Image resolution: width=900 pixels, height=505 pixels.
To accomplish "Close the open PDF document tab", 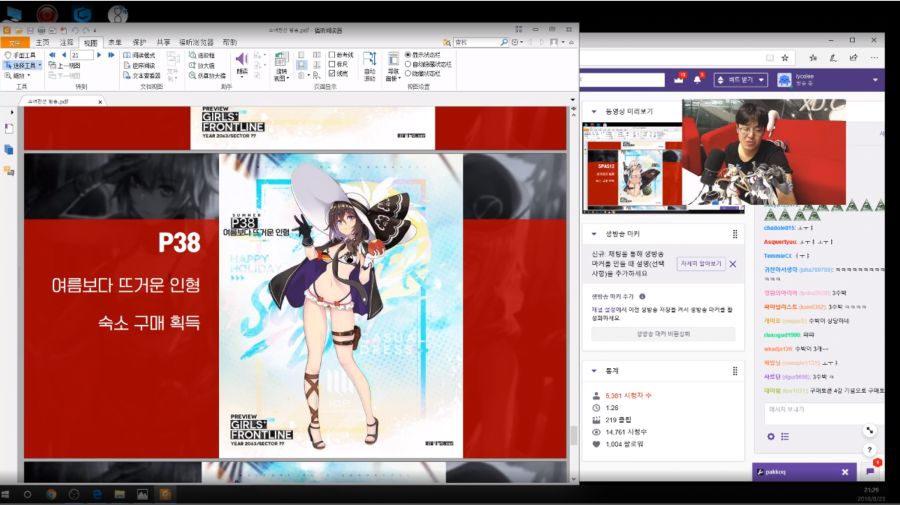I will (x=100, y=102).
